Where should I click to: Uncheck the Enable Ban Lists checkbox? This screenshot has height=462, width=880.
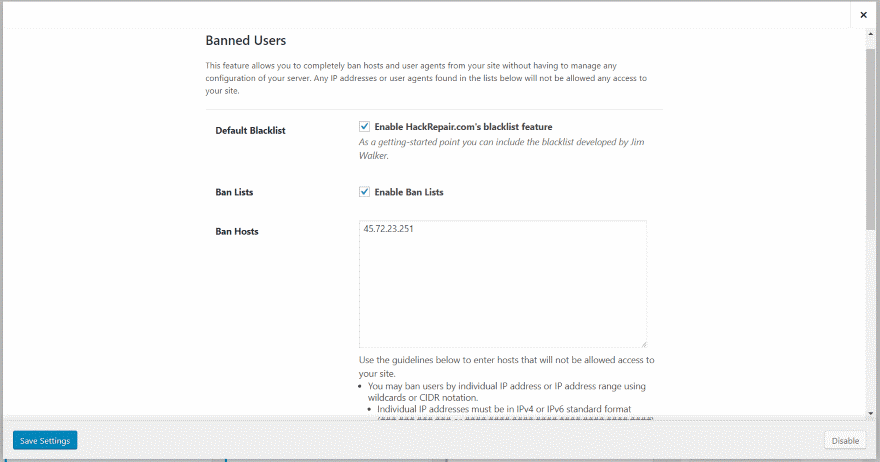pos(364,191)
